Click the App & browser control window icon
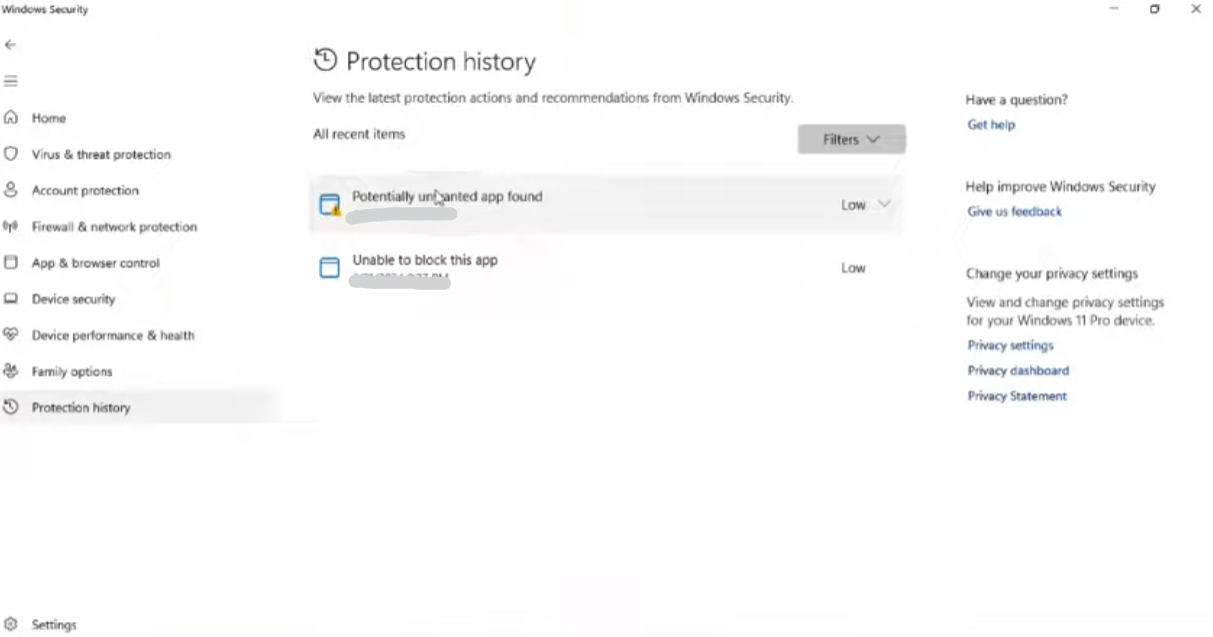 click(11, 263)
